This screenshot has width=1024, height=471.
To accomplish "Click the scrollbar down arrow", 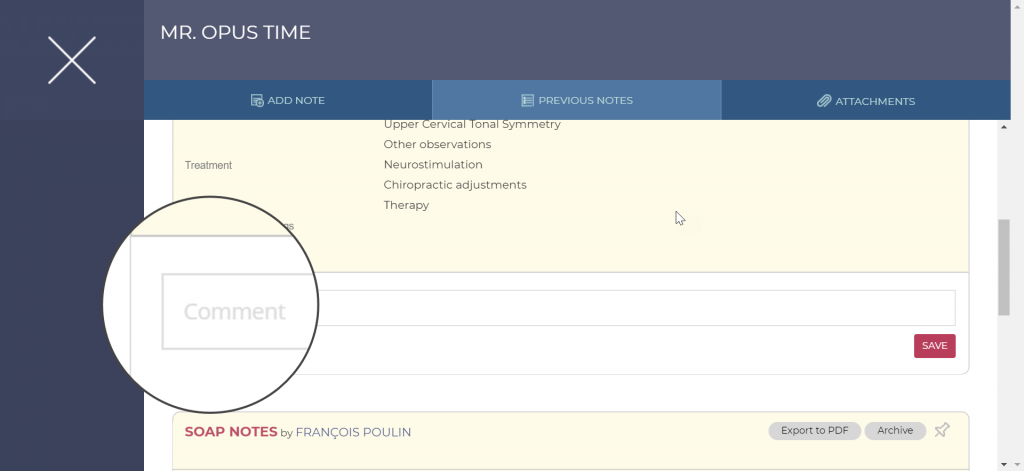I will click(x=1004, y=464).
